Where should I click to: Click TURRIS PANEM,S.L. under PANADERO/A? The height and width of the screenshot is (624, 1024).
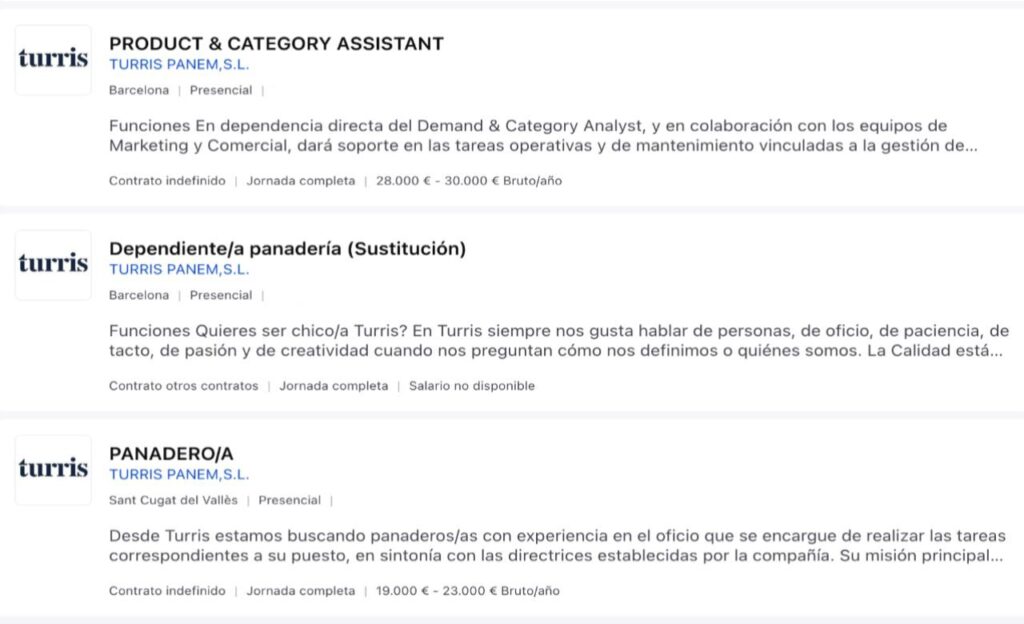coord(176,475)
